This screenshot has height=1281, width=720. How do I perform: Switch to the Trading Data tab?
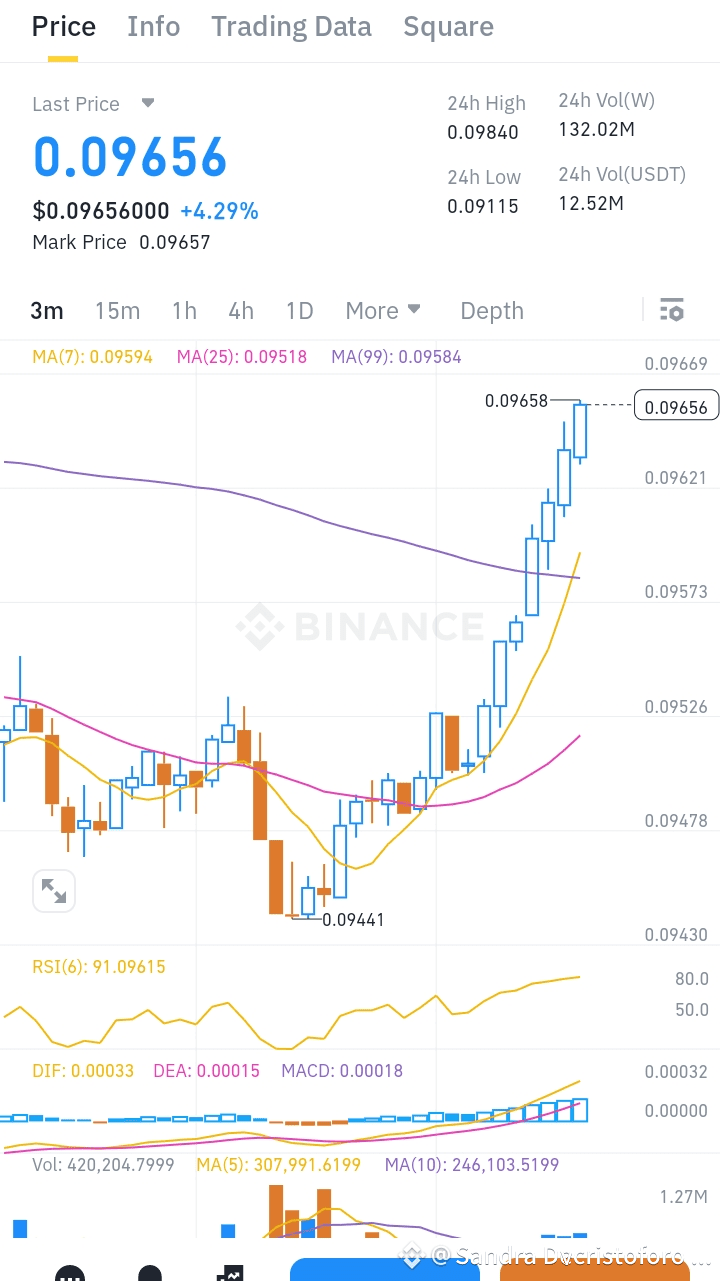[291, 26]
